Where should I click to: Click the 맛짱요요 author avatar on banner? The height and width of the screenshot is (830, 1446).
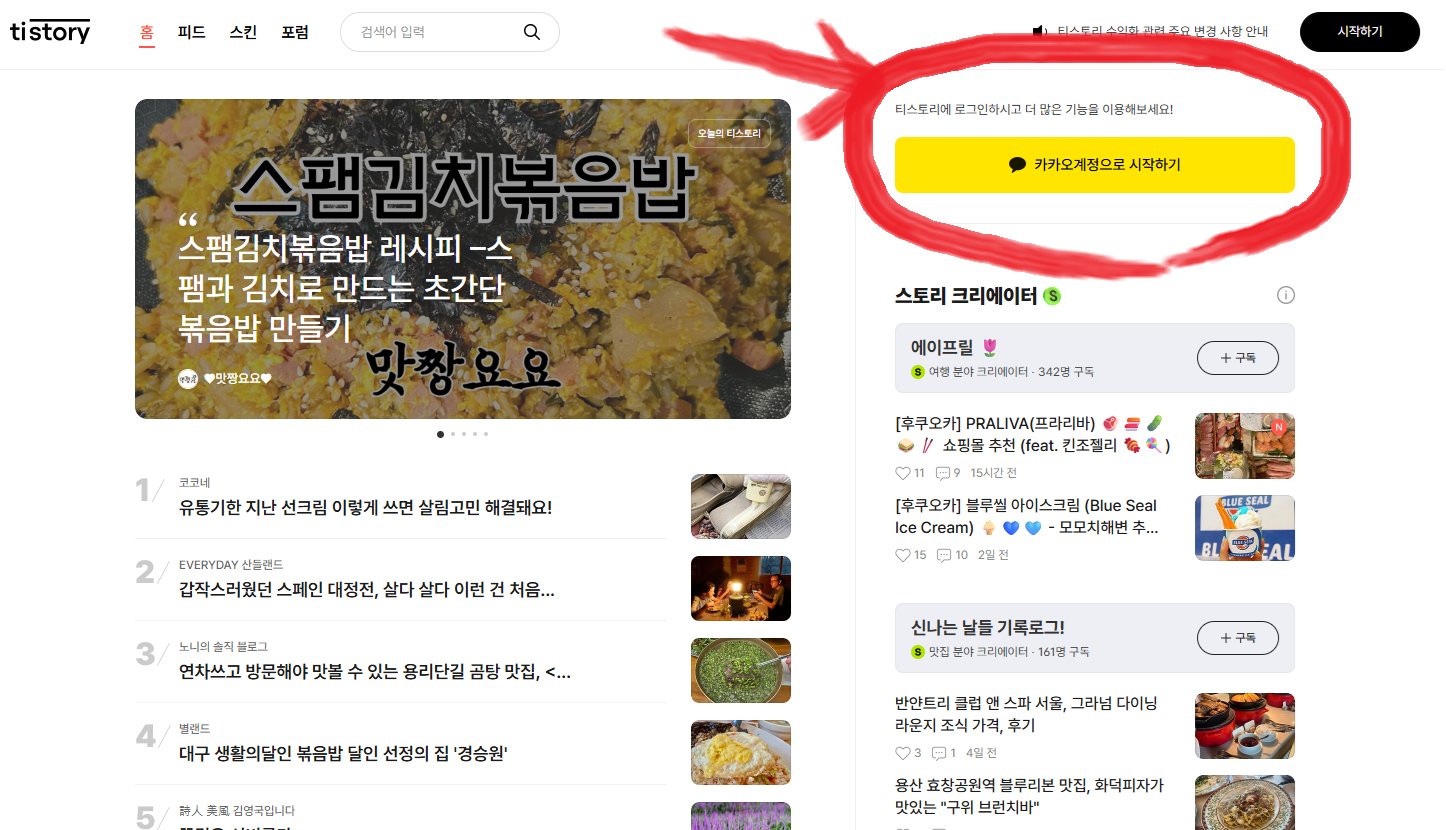[x=188, y=378]
